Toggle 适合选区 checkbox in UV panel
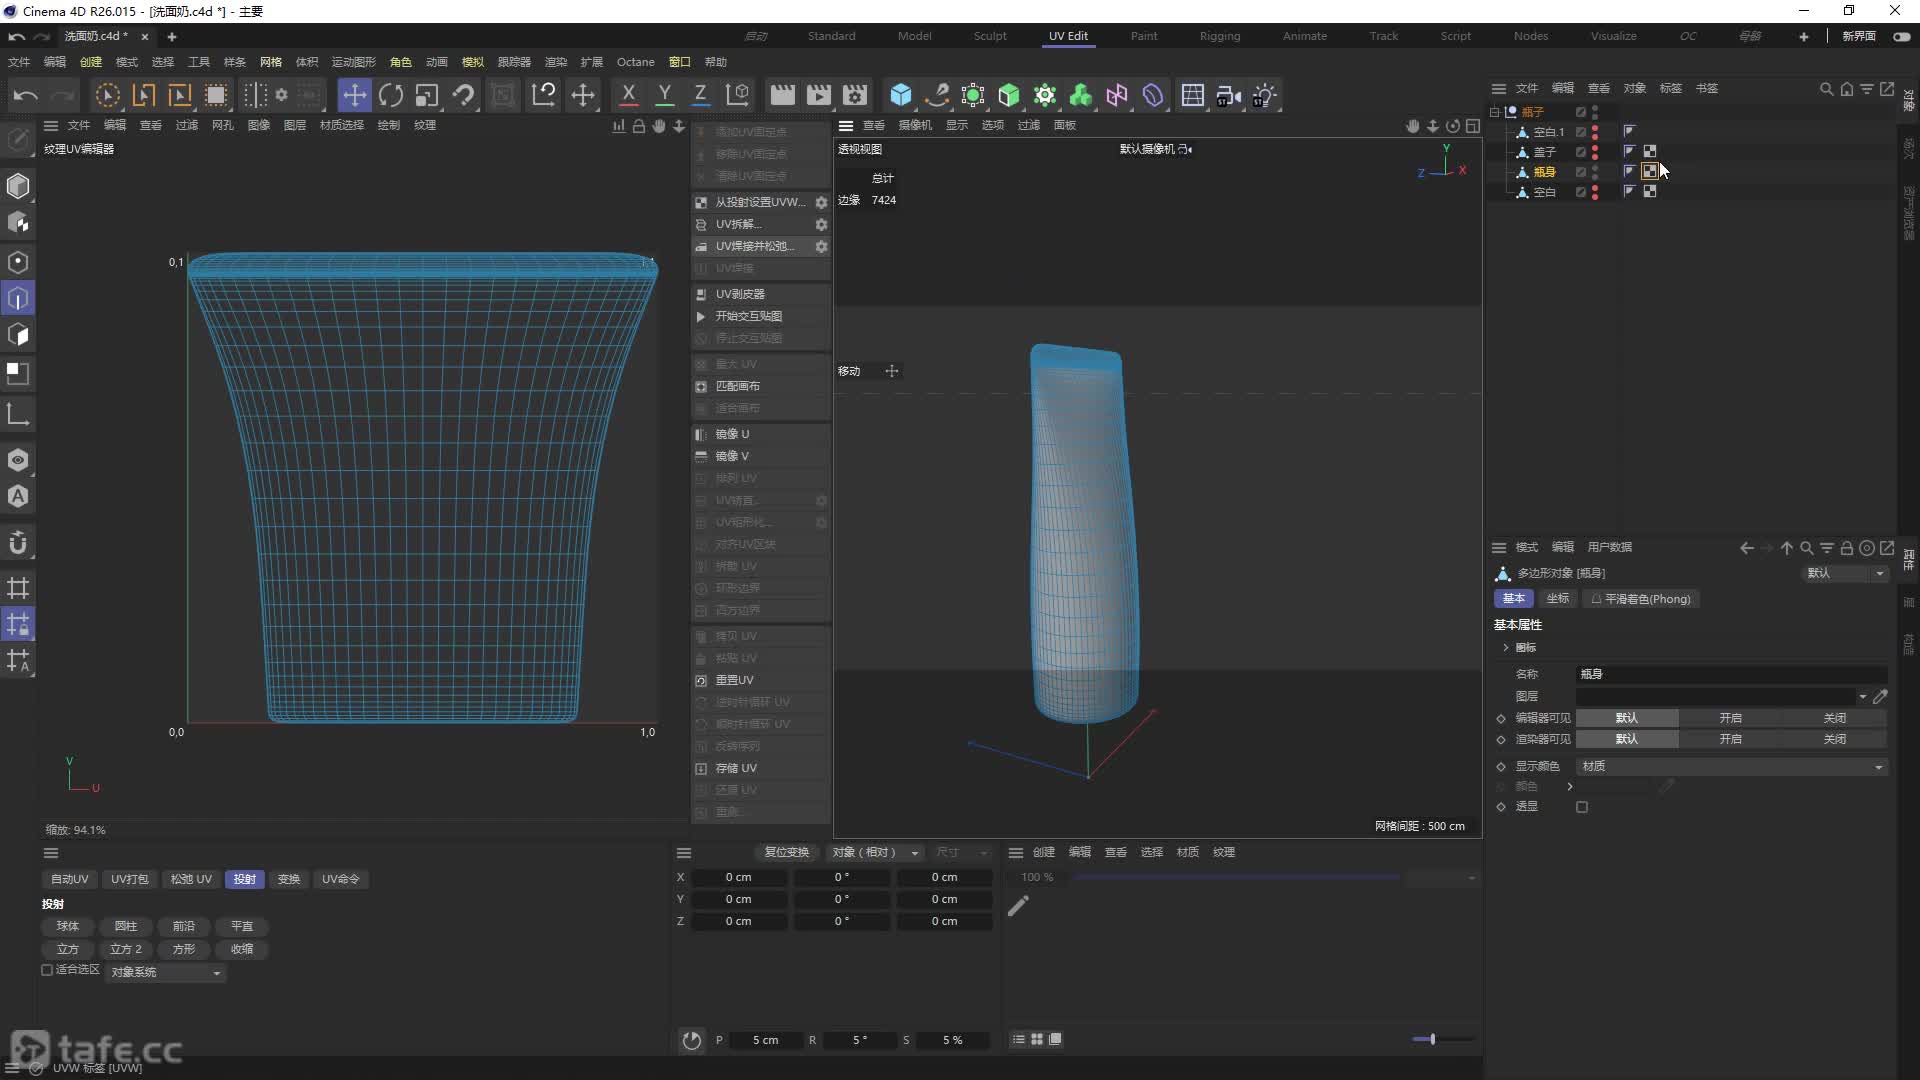 point(47,971)
